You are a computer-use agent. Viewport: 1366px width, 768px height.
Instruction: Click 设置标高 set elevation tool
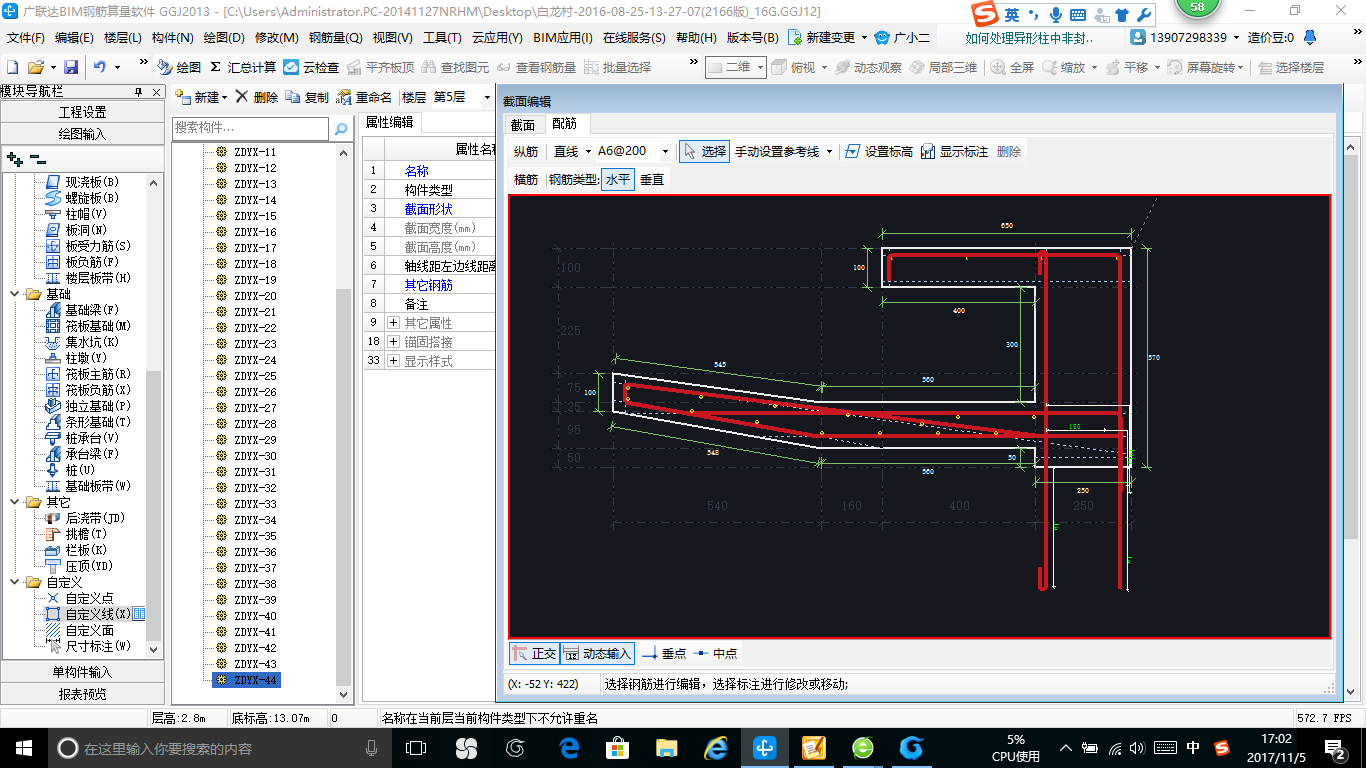click(879, 151)
